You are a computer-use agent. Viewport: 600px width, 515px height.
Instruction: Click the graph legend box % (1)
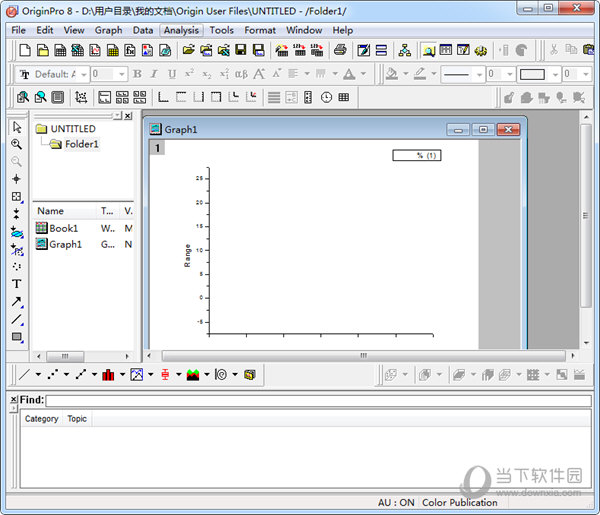click(417, 155)
